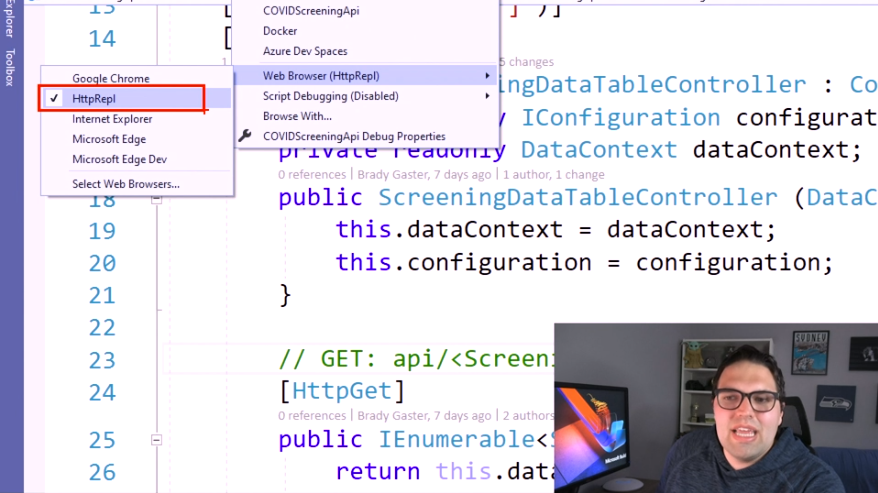Click the '// GET: api/' comment line
This screenshot has width=878, height=493.
[x=416, y=359]
